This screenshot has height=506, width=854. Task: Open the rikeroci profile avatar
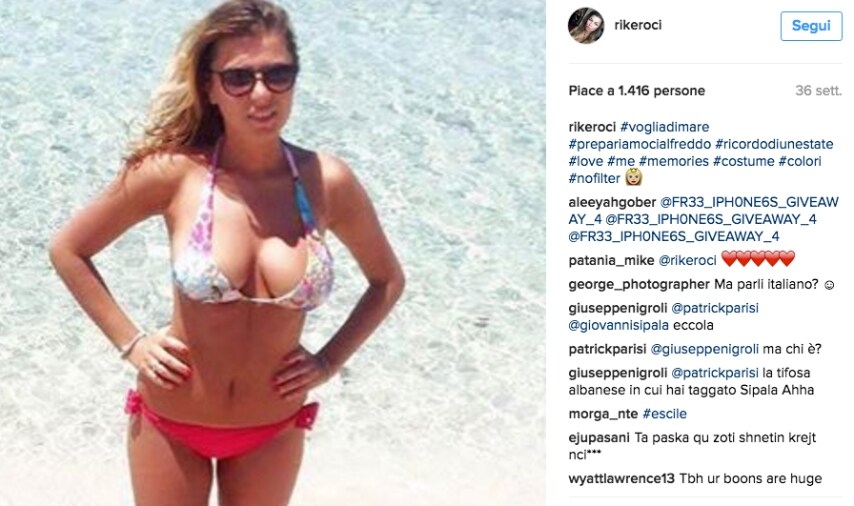(586, 26)
